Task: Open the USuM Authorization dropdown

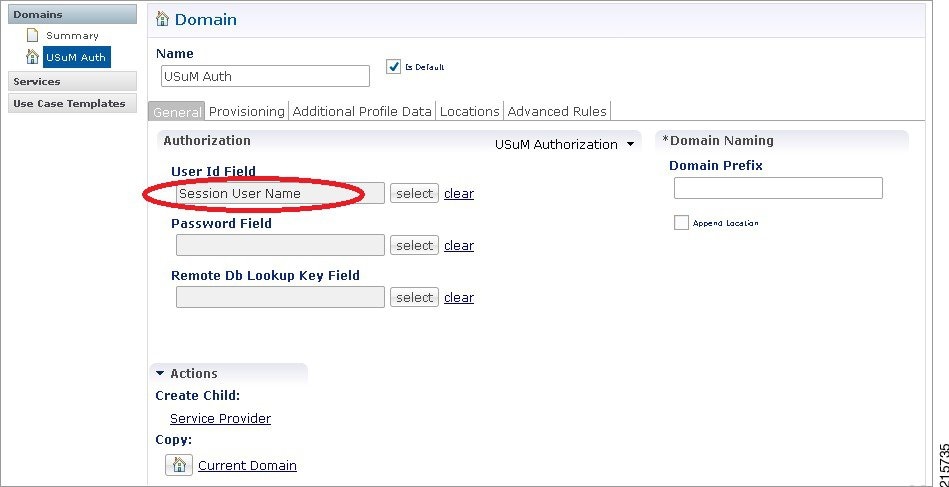Action: [564, 145]
